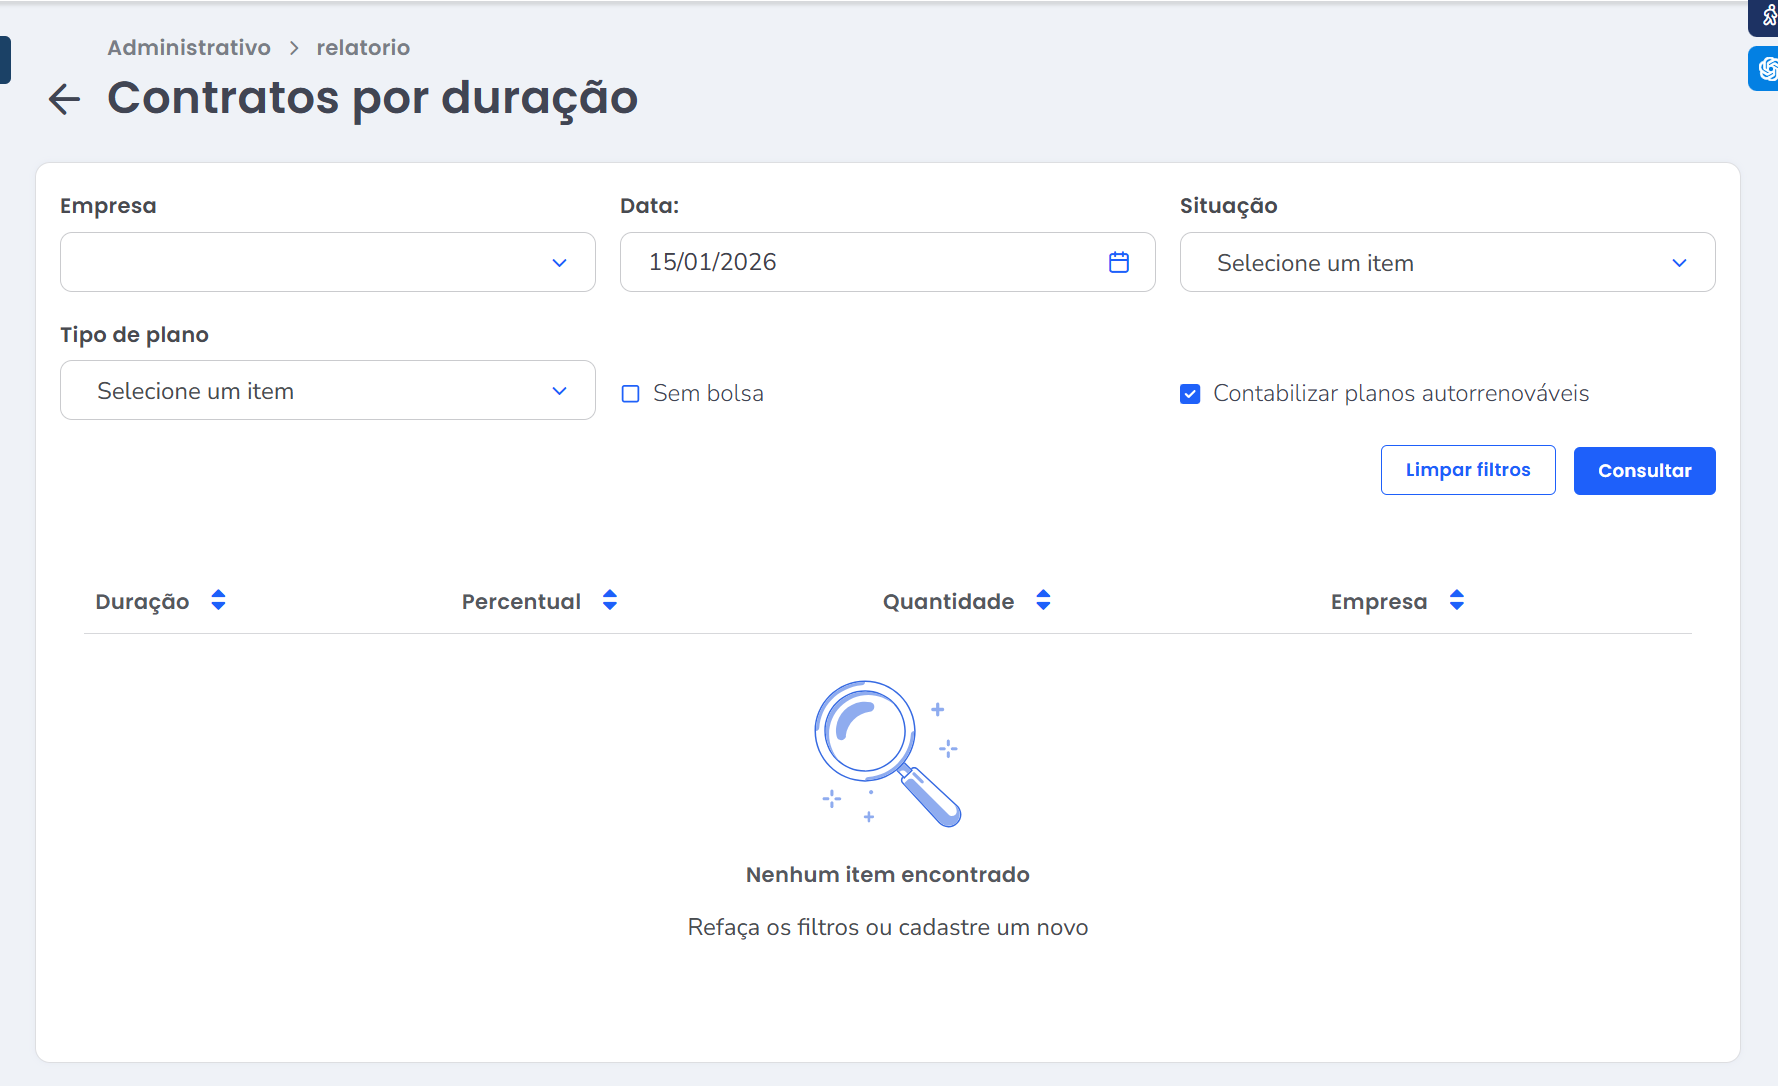Sort by Percentual column arrows
The height and width of the screenshot is (1086, 1778).
[610, 600]
